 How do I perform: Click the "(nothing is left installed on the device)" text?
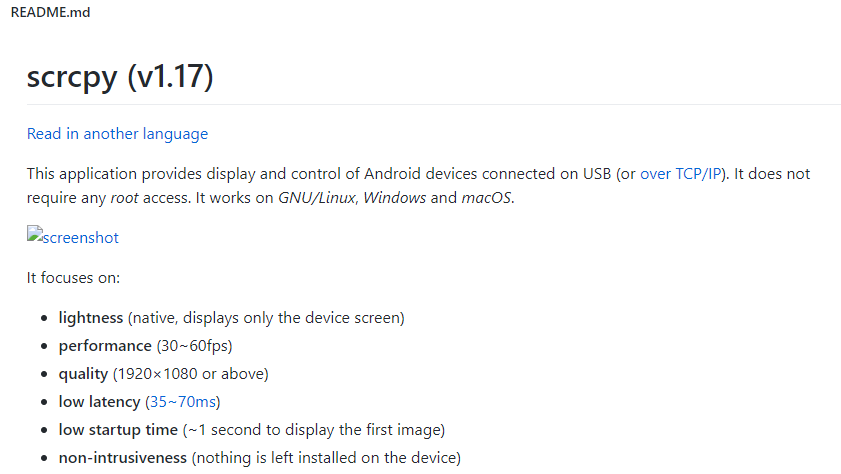326,457
